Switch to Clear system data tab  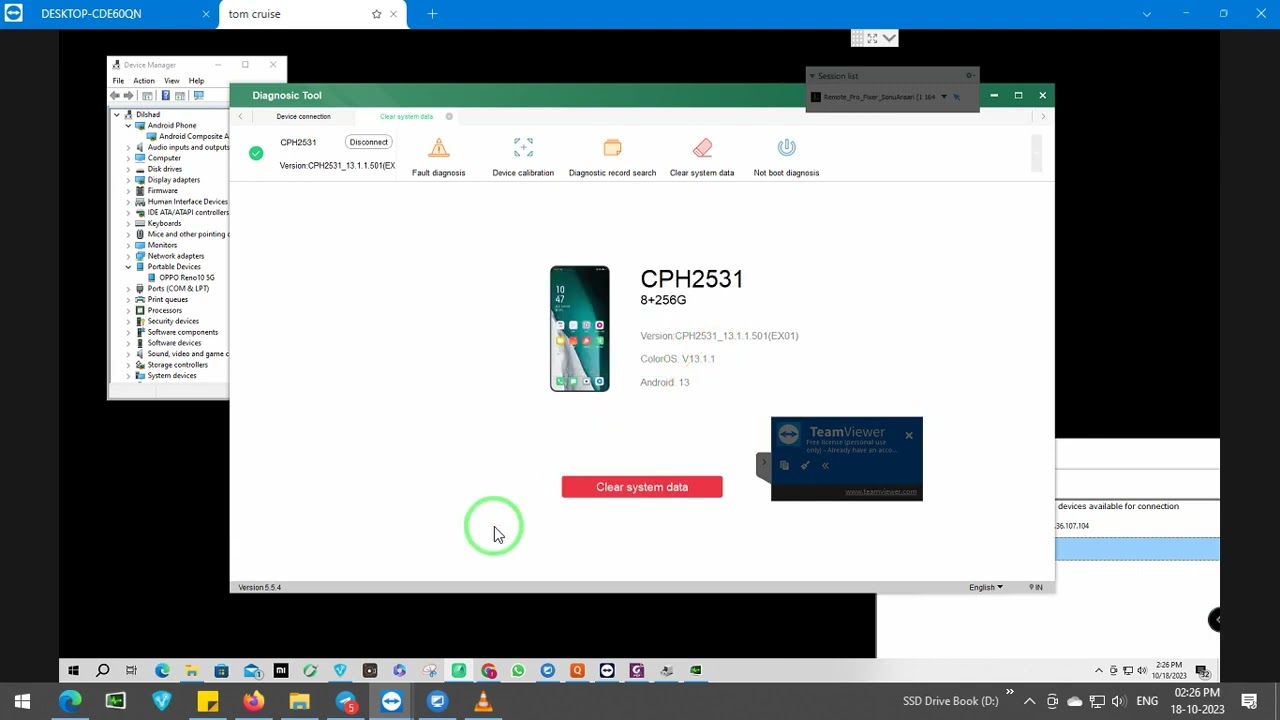(406, 116)
